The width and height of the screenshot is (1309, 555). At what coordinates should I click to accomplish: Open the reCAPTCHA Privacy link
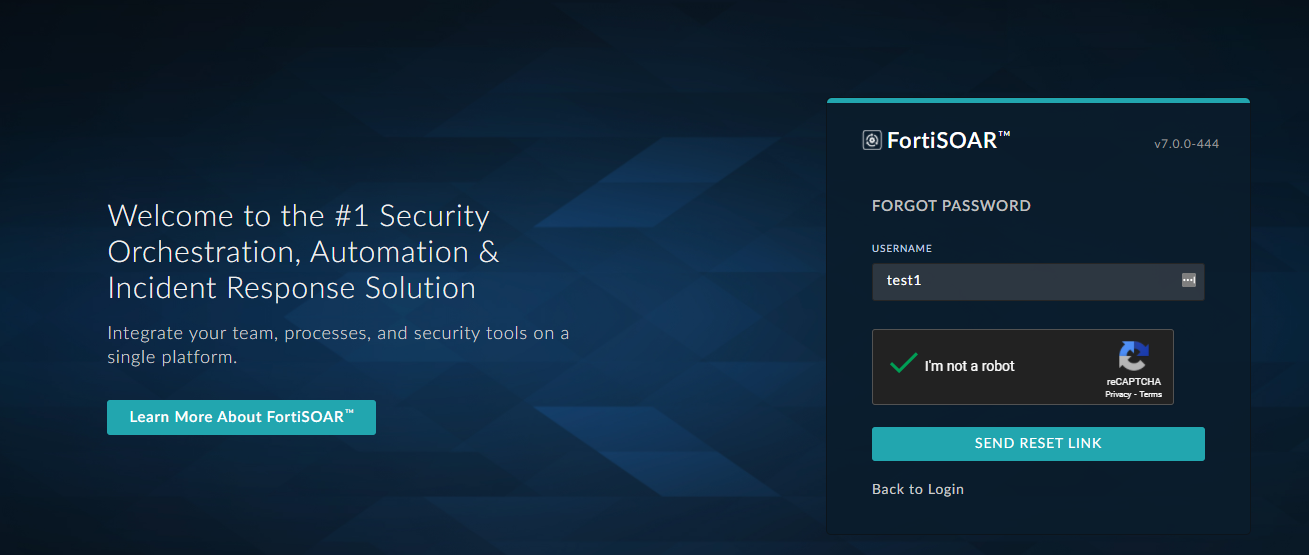(x=1117, y=395)
